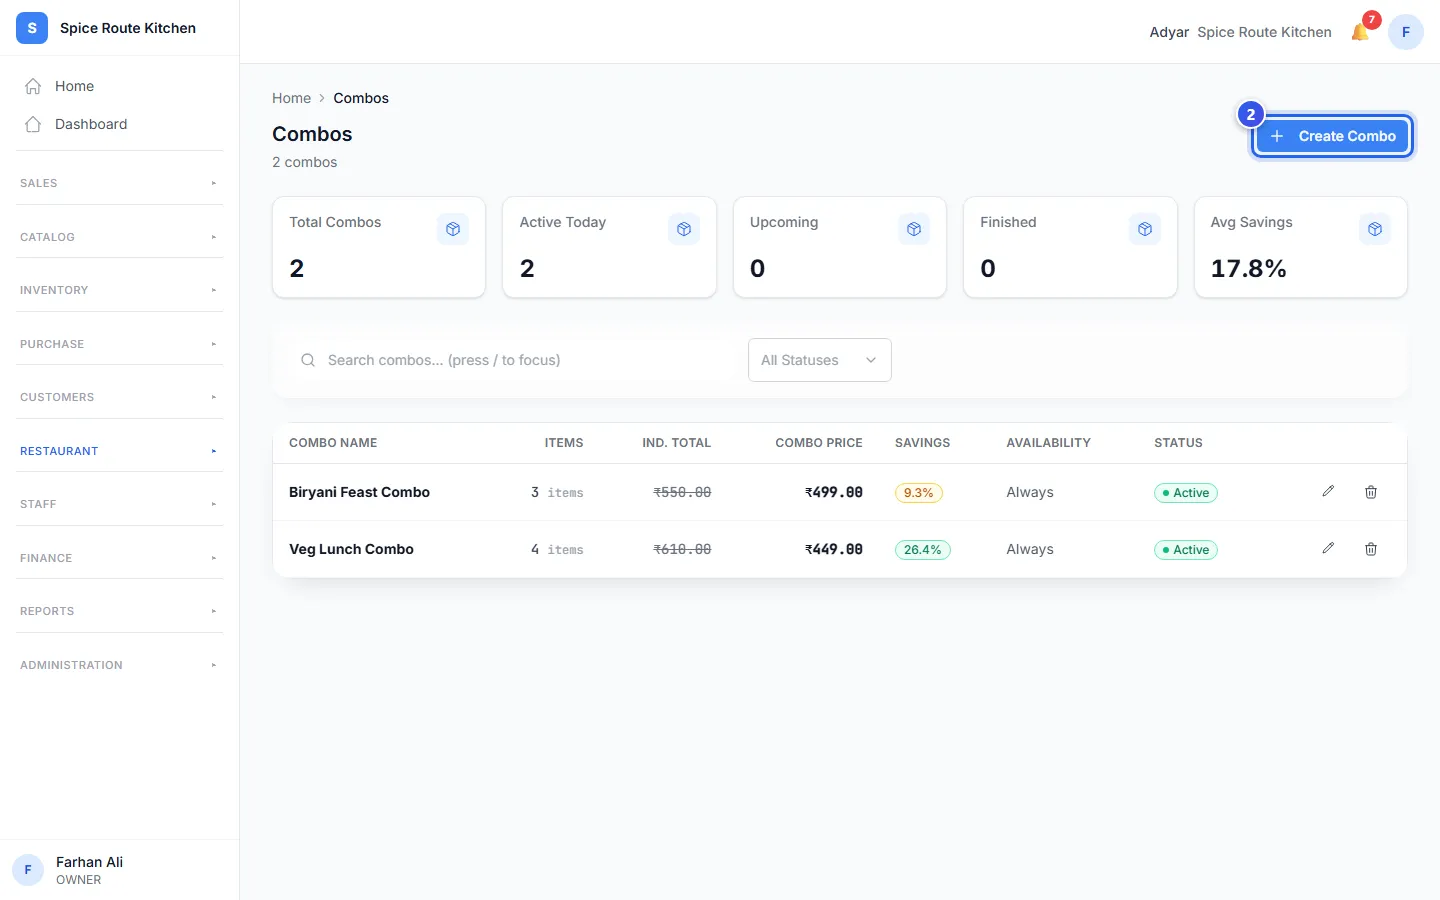This screenshot has height=900, width=1440.
Task: Expand the SALES sidebar section
Action: point(120,183)
